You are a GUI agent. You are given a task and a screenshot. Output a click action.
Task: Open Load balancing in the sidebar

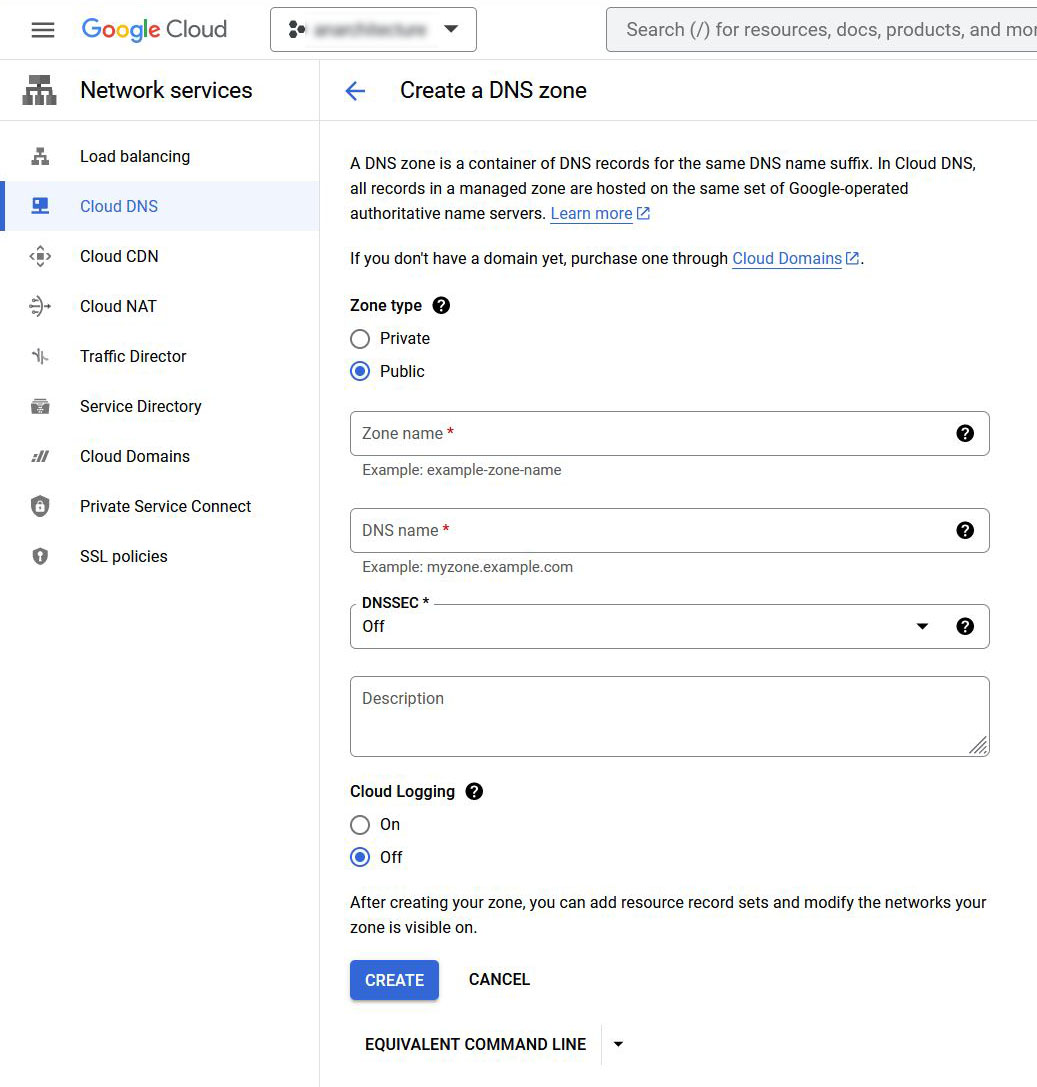click(159, 157)
